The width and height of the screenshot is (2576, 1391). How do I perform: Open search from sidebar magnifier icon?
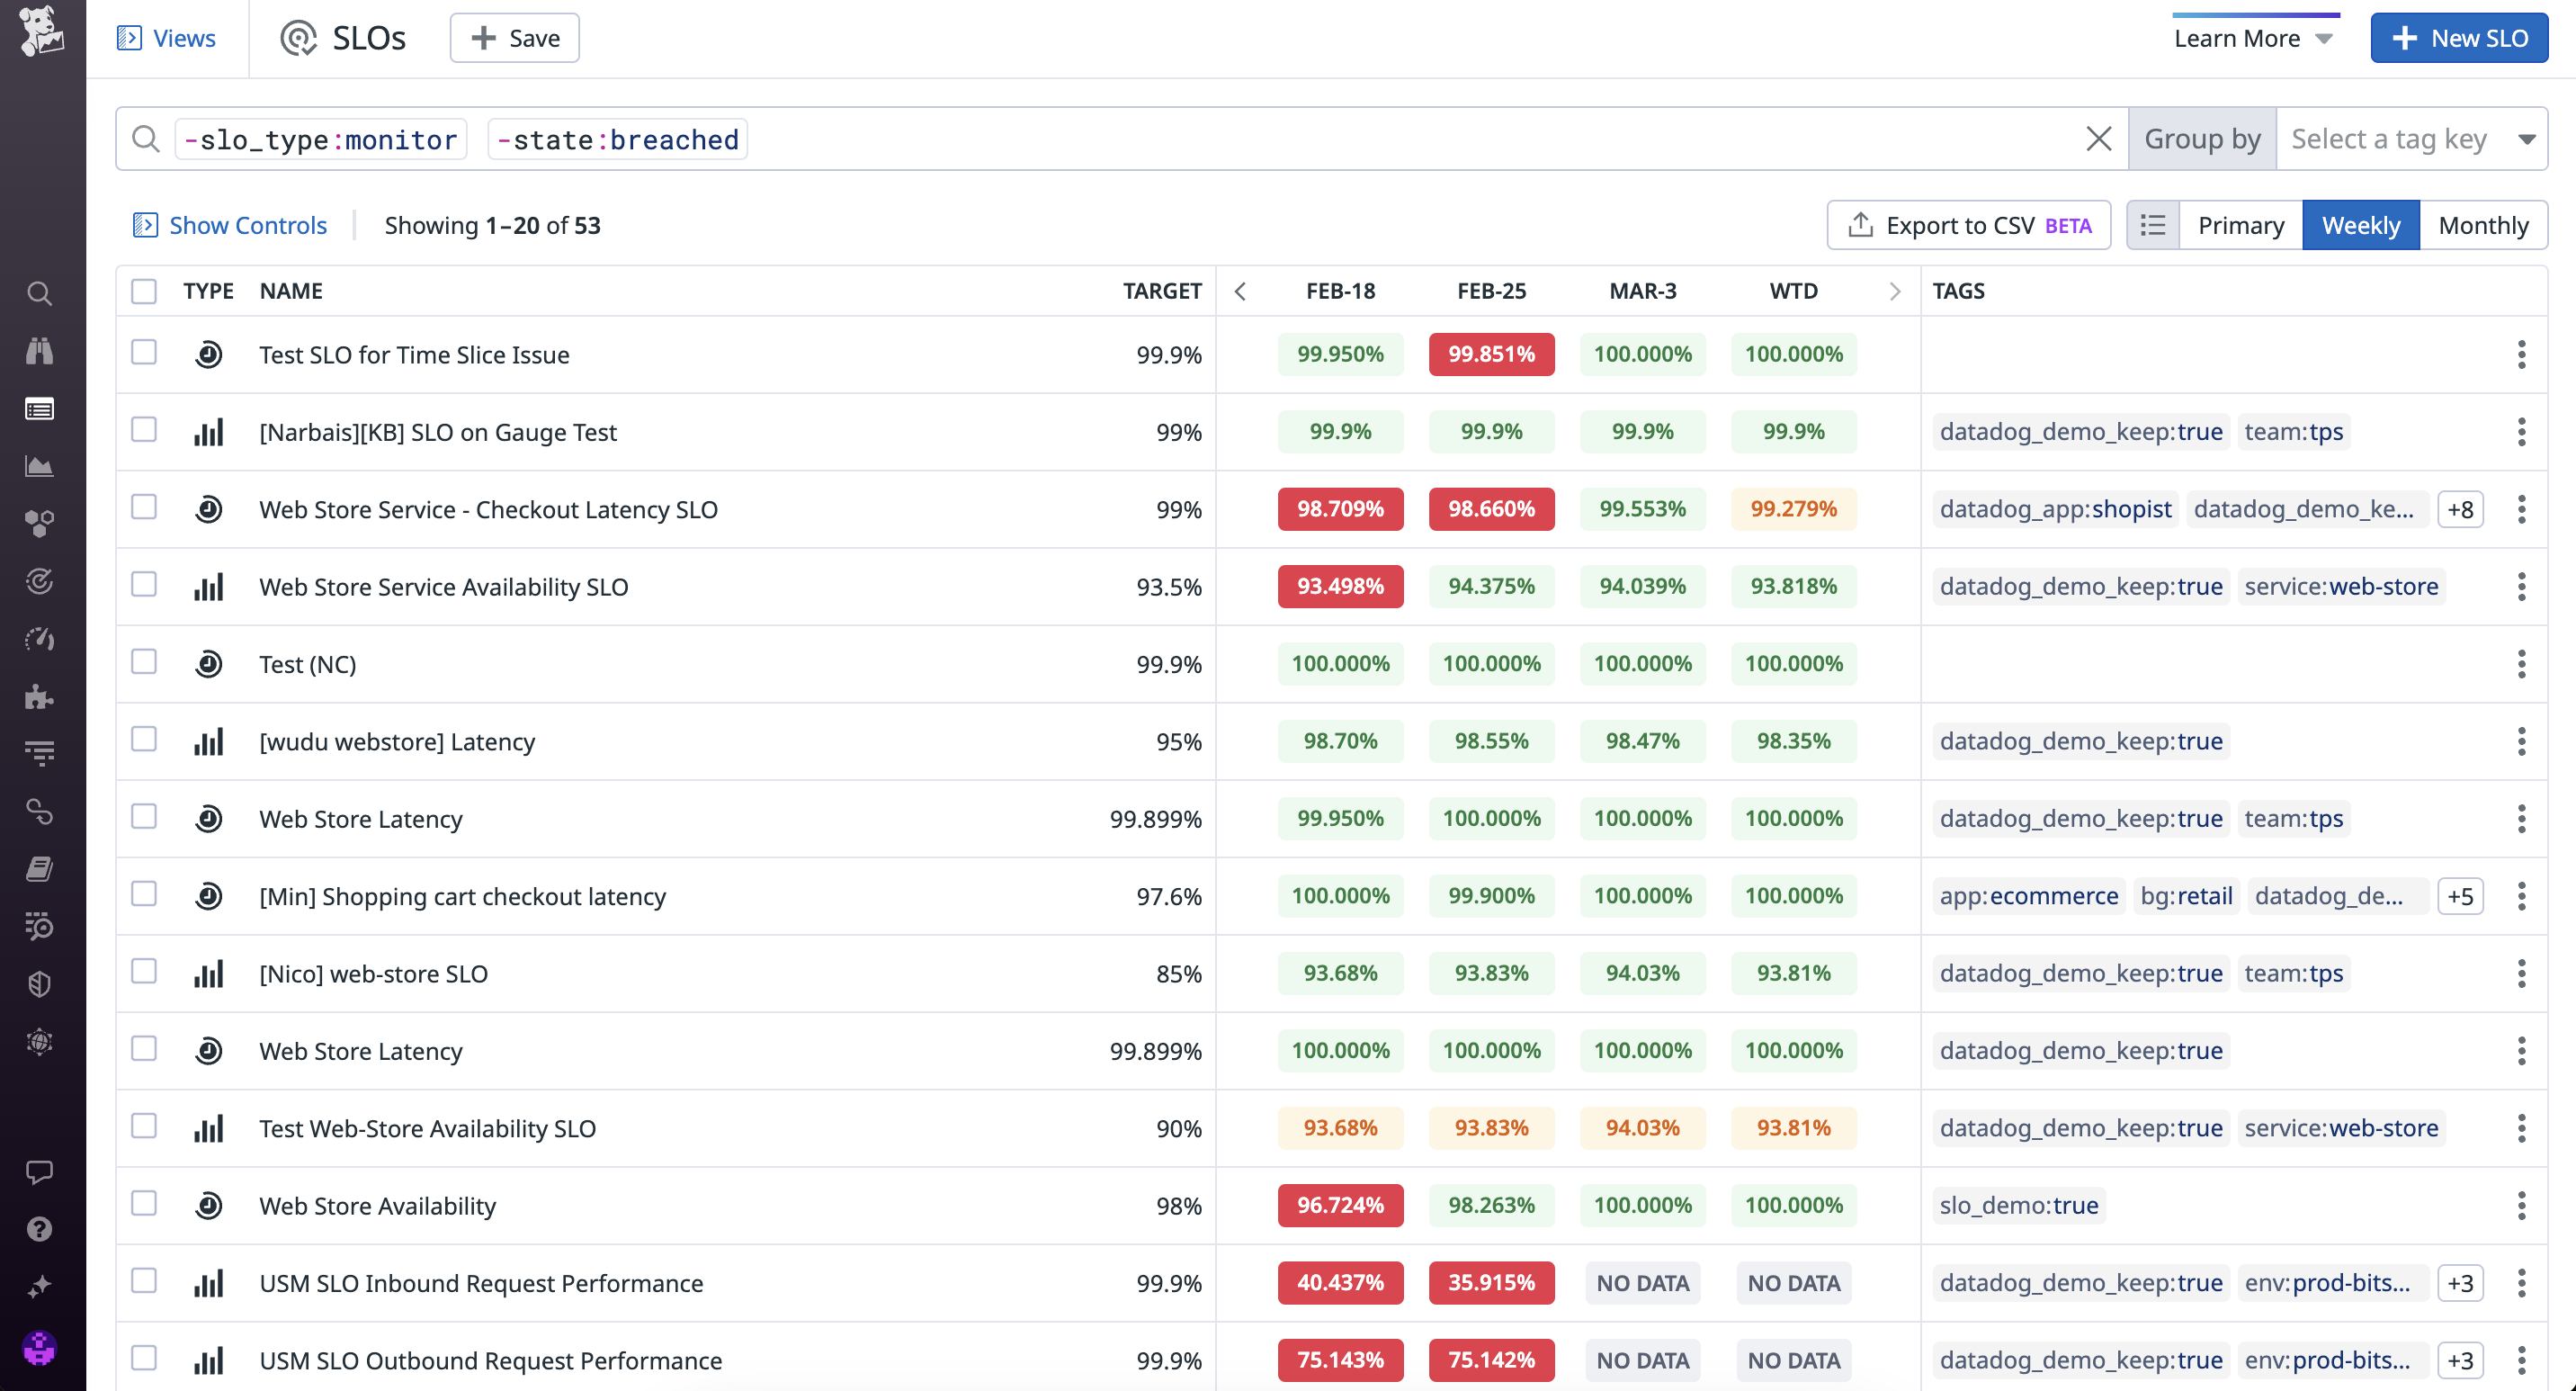click(39, 294)
